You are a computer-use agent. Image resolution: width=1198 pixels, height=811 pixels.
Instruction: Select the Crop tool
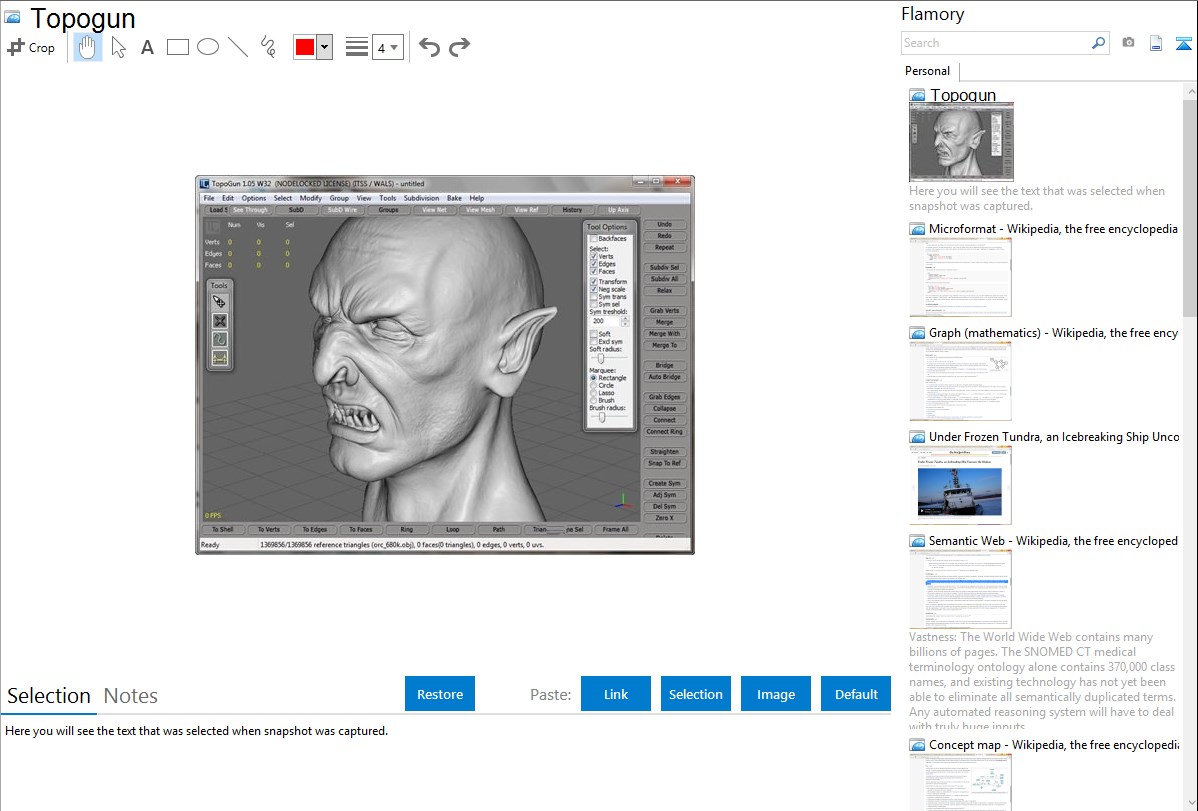point(31,47)
